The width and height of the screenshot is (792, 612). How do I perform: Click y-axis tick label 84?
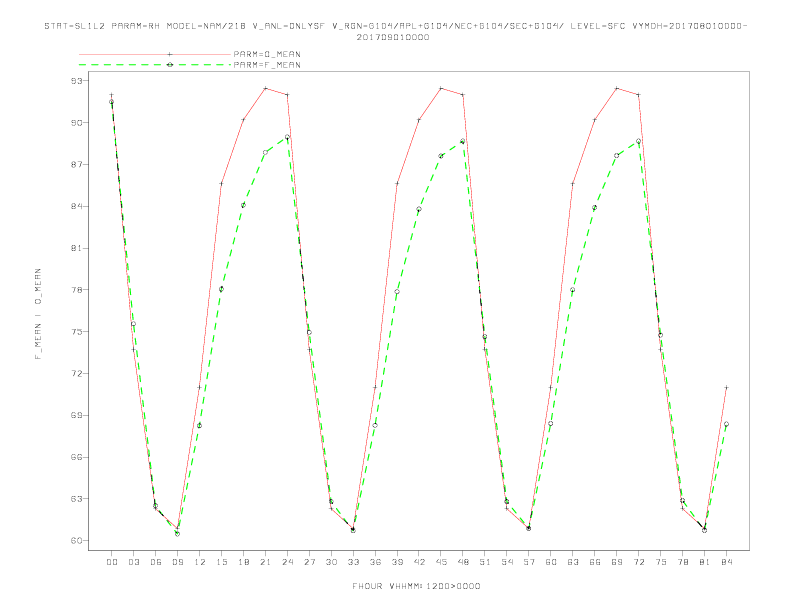pyautogui.click(x=77, y=207)
